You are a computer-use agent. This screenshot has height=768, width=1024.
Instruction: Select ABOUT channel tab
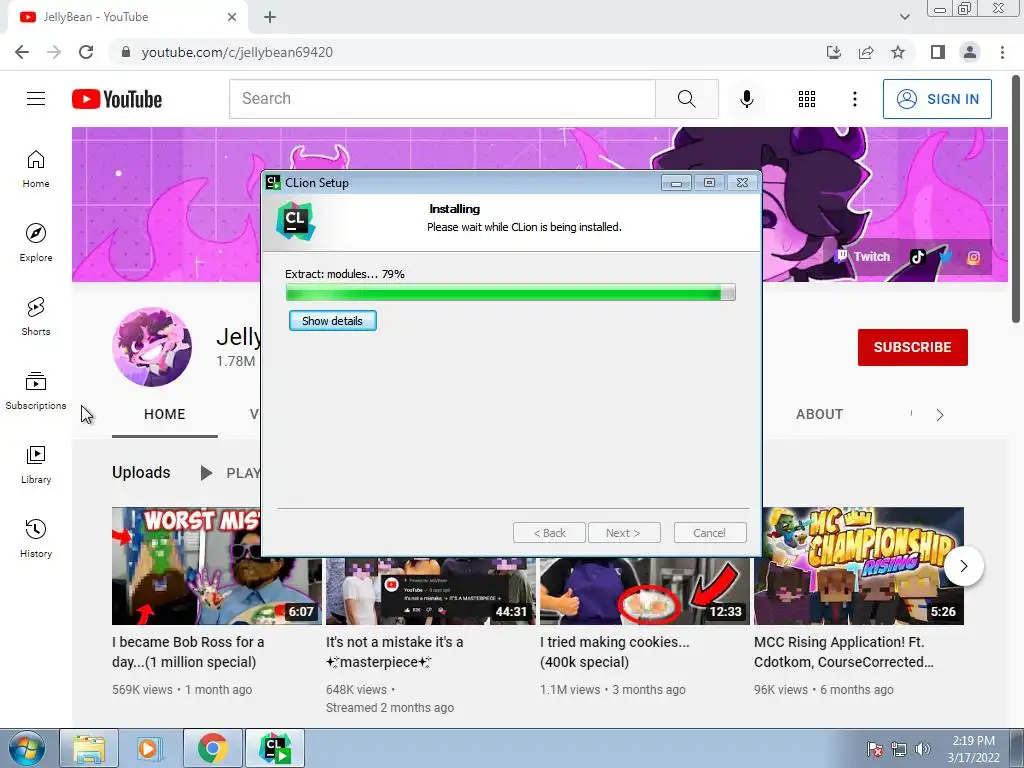820,414
